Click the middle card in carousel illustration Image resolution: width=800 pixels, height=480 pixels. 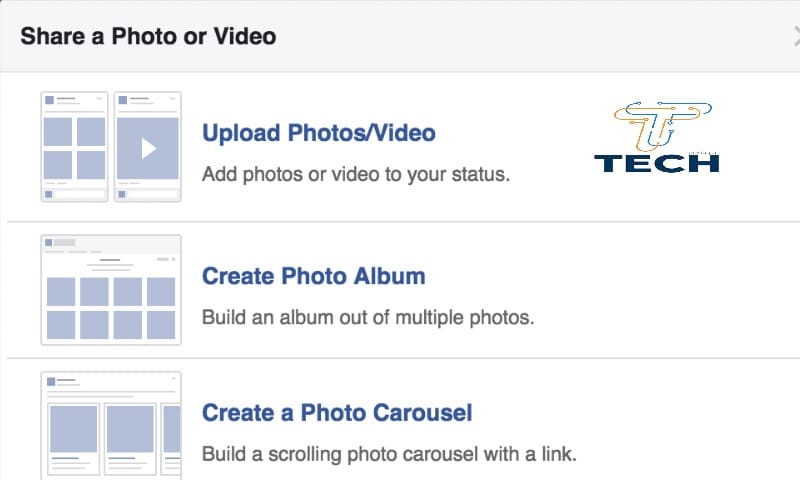[130, 432]
